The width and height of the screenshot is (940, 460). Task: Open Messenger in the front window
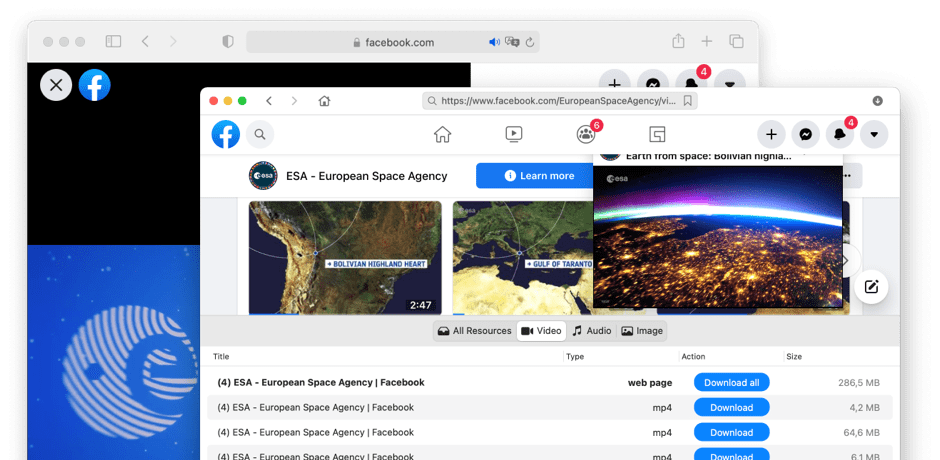(806, 134)
